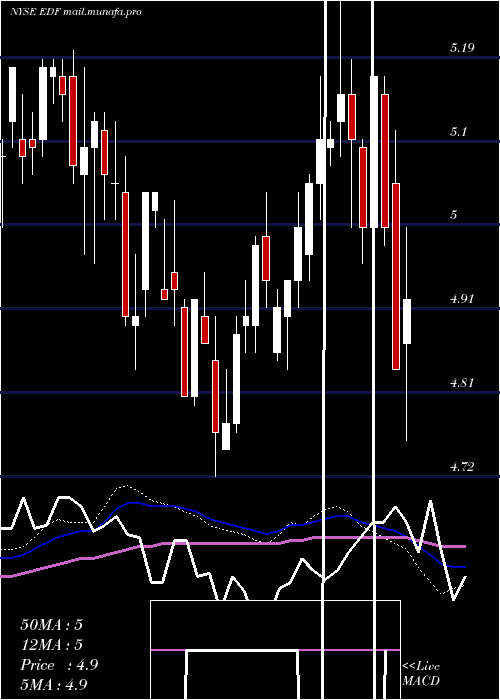Select the 5.1 price axis label
The image size is (500, 700).
click(x=460, y=132)
